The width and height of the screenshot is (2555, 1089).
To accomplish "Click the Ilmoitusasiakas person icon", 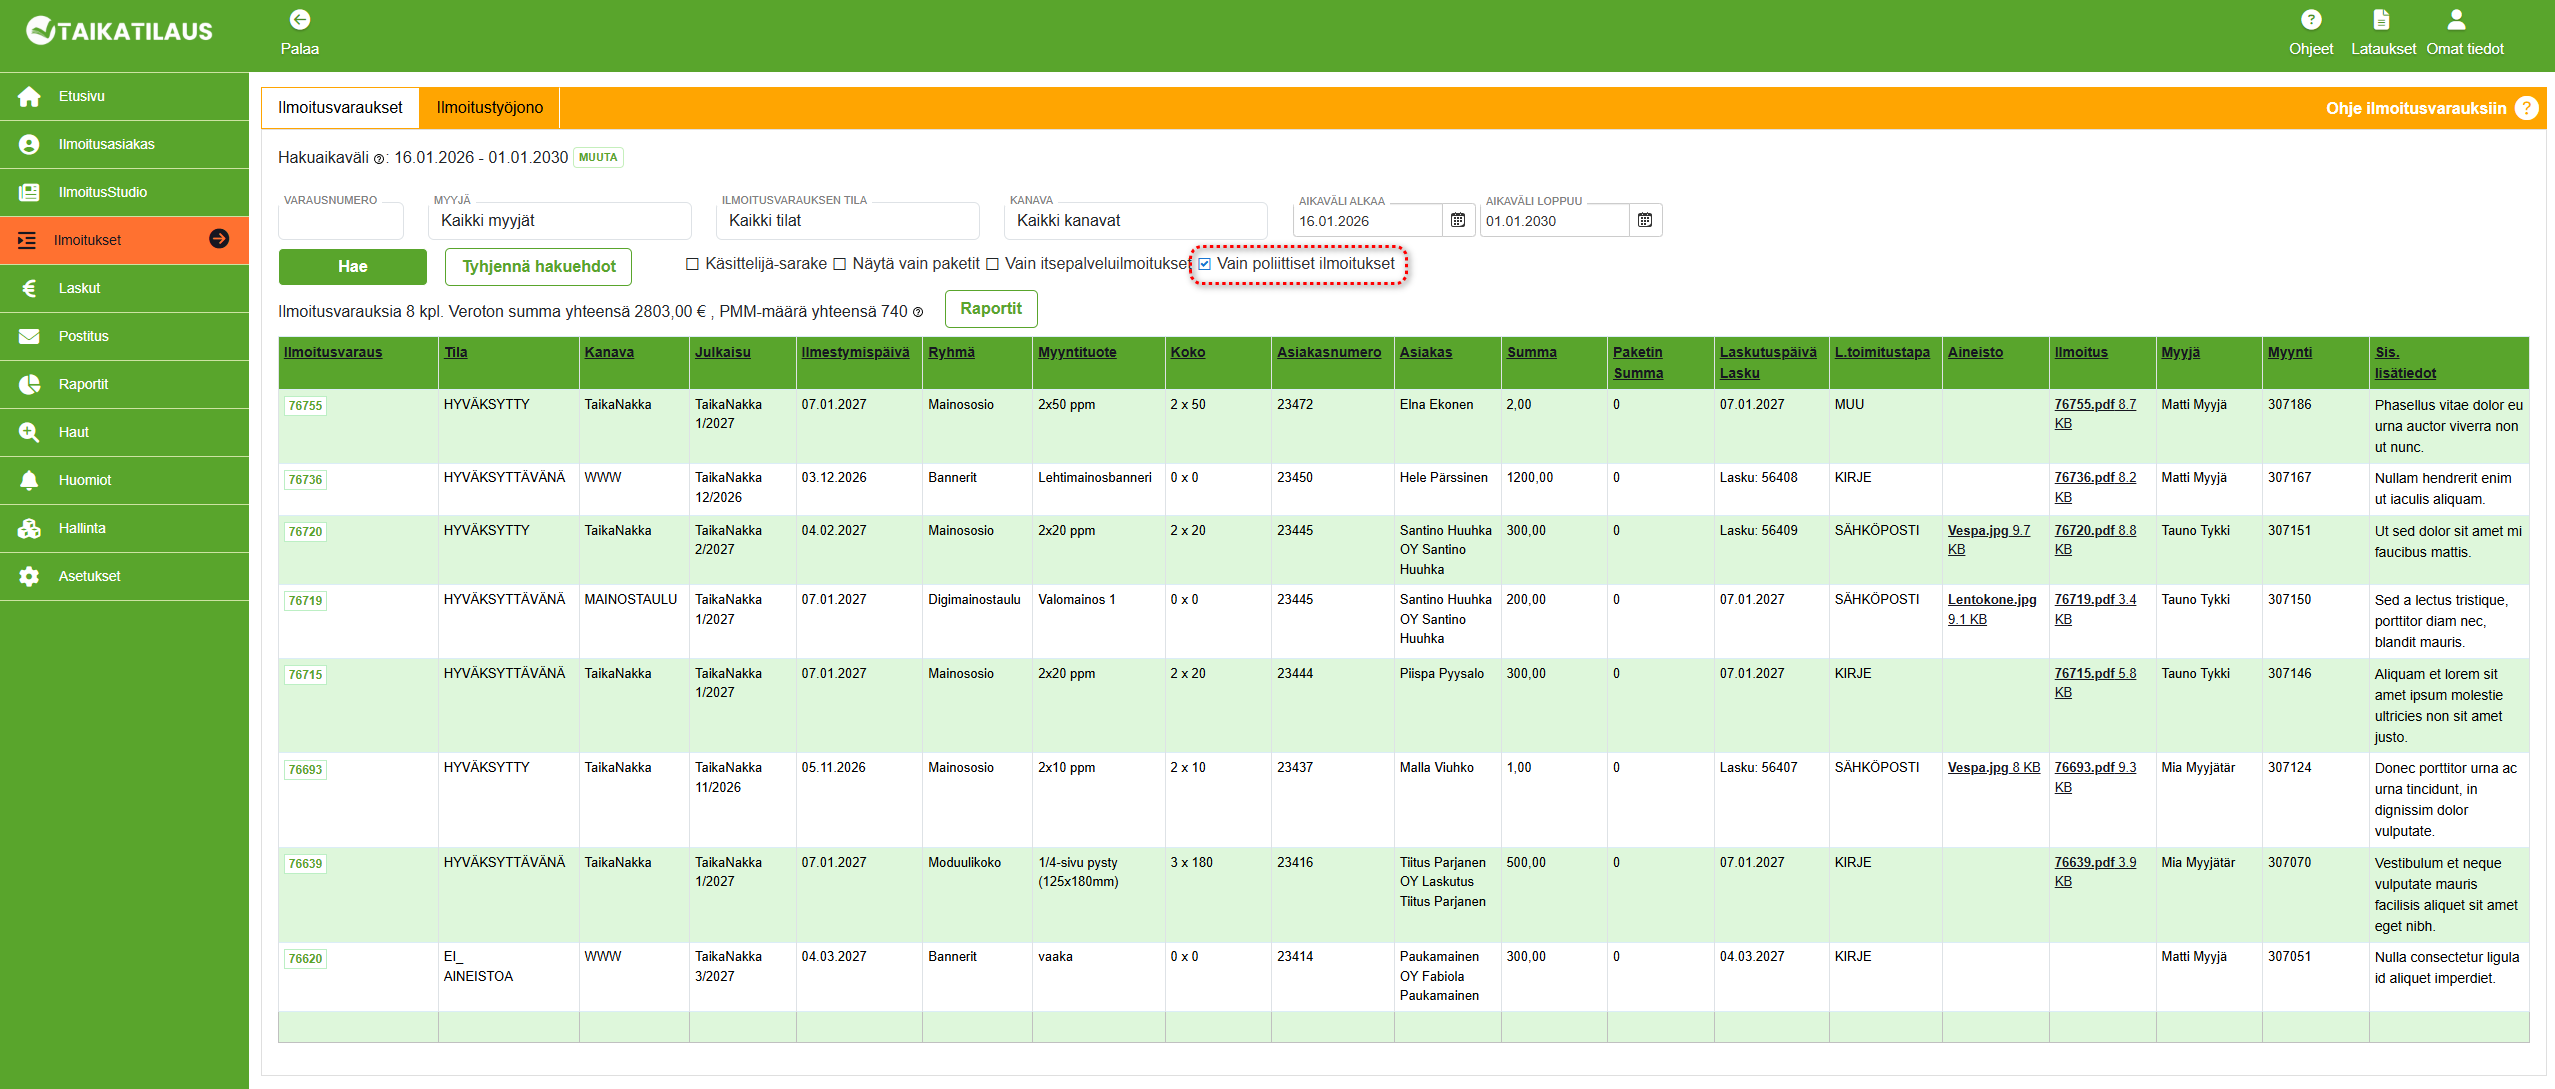I will coord(29,145).
